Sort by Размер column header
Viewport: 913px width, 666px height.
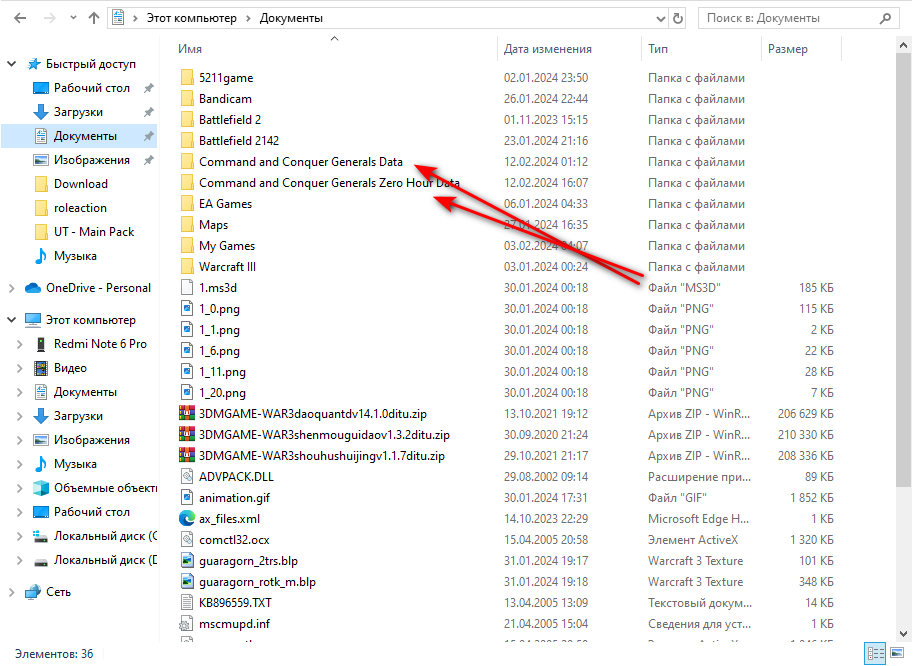pyautogui.click(x=788, y=49)
